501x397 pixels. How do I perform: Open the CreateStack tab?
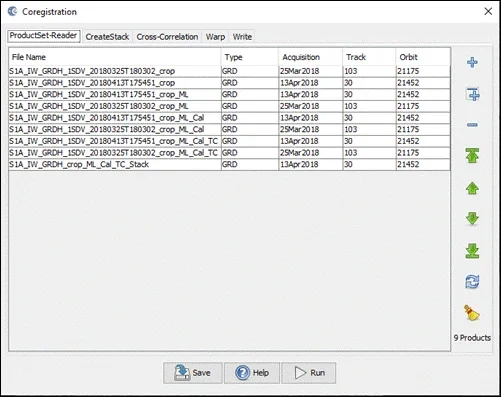107,37
